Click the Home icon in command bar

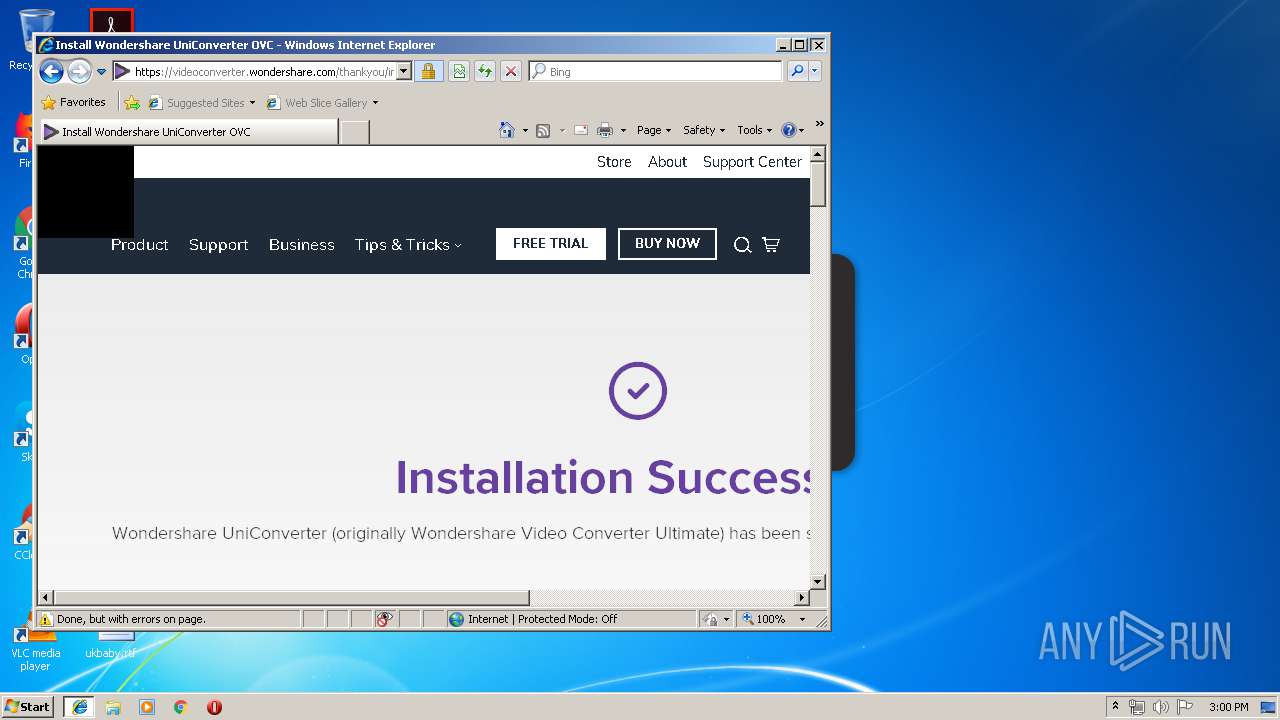tap(507, 130)
